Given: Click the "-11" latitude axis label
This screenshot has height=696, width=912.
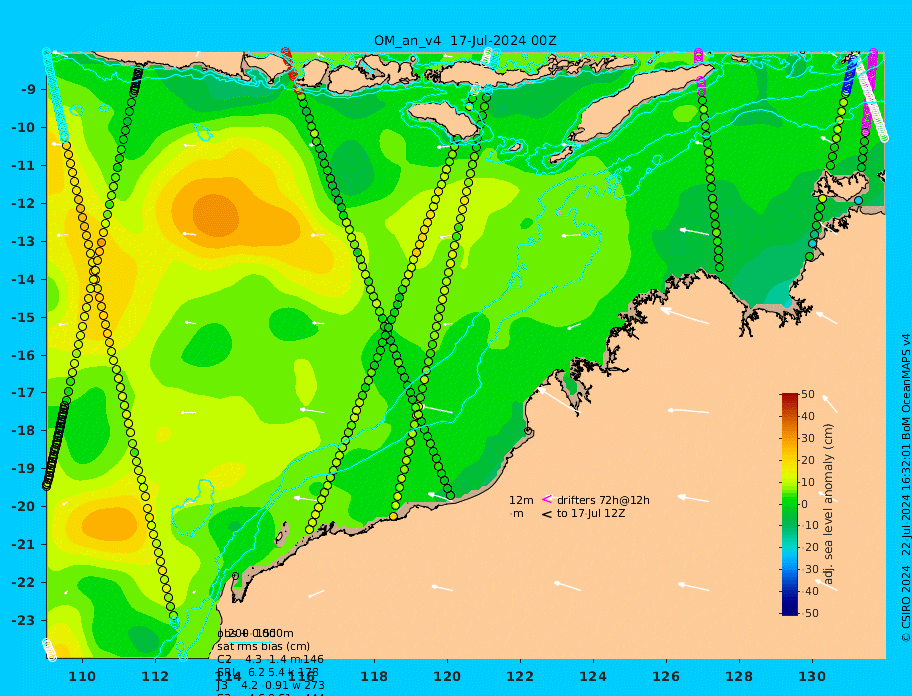Looking at the screenshot, I should click(x=24, y=165).
